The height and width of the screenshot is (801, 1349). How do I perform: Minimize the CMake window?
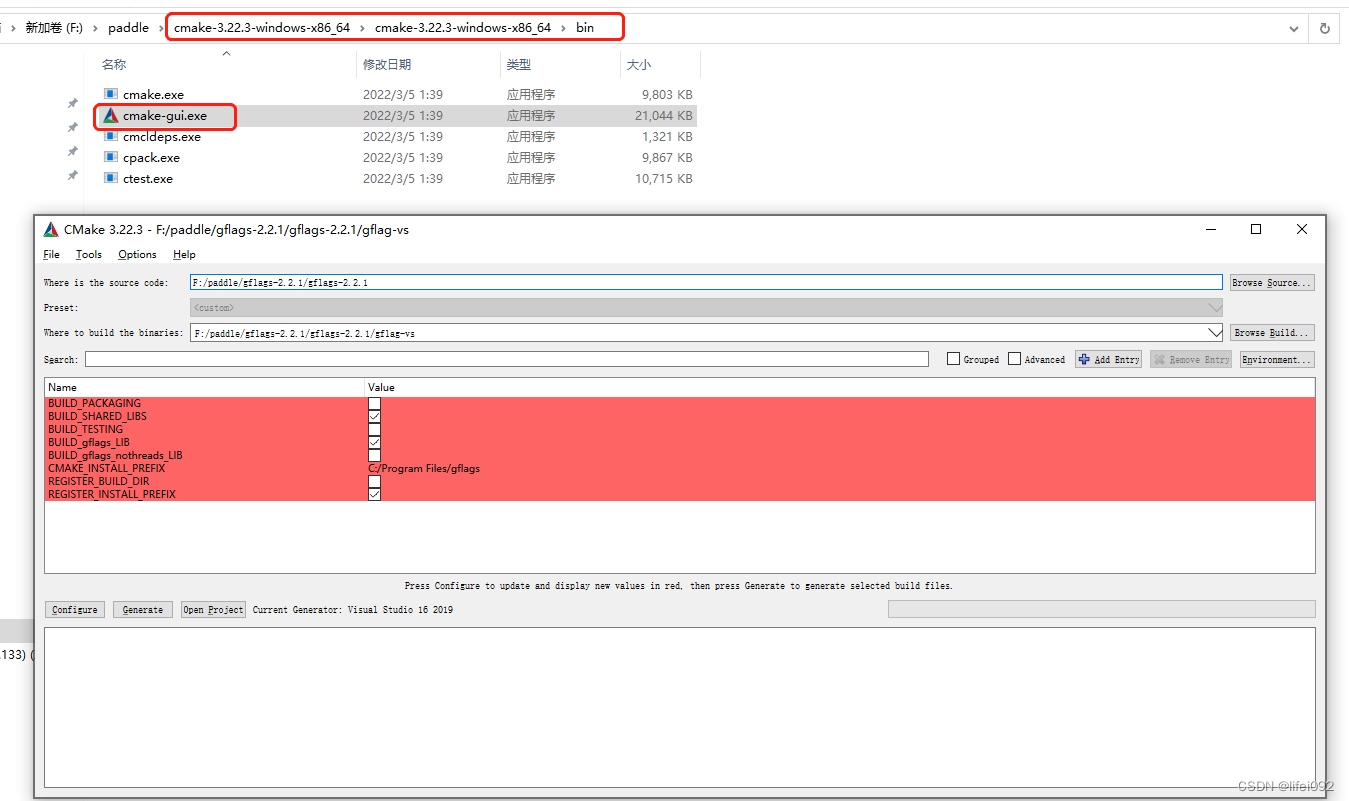point(1211,229)
